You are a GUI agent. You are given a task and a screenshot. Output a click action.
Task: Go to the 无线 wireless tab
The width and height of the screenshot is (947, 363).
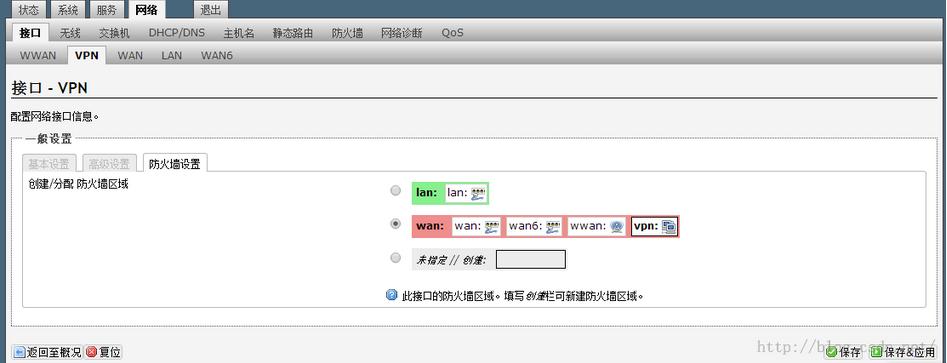coord(70,33)
